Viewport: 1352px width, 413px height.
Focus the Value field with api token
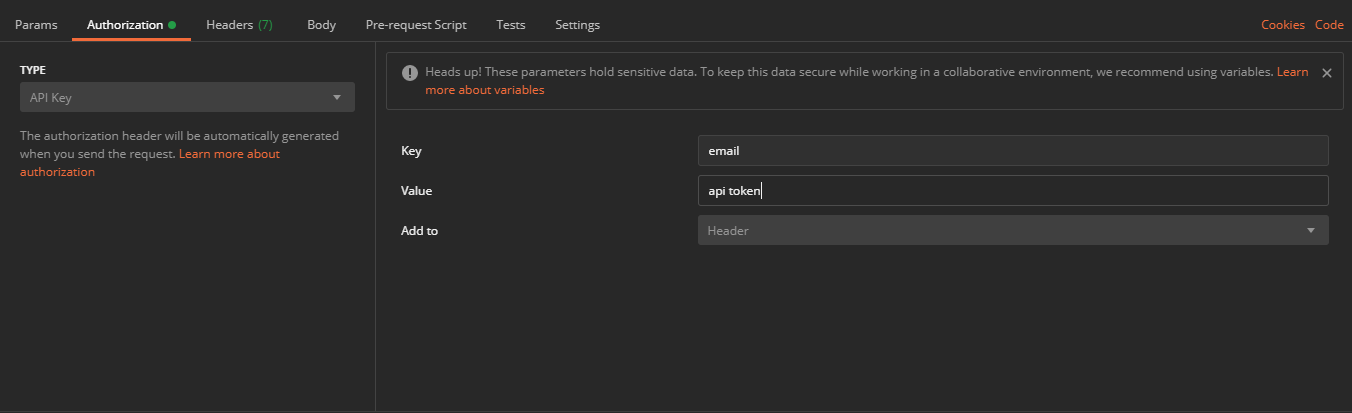click(1013, 191)
